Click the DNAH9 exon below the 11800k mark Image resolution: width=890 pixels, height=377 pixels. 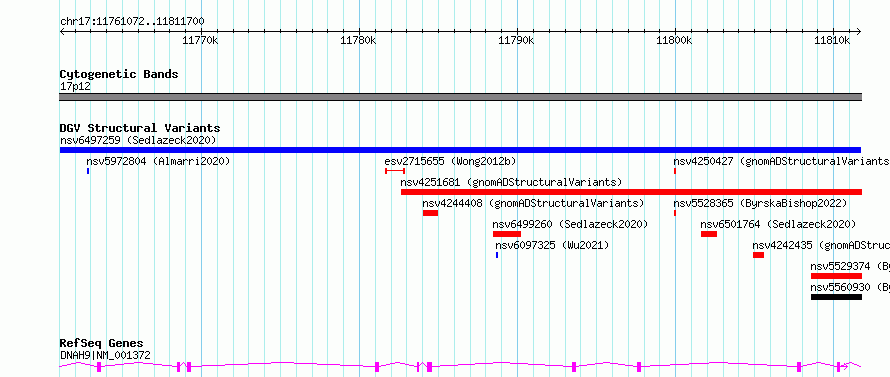pyautogui.click(x=639, y=367)
